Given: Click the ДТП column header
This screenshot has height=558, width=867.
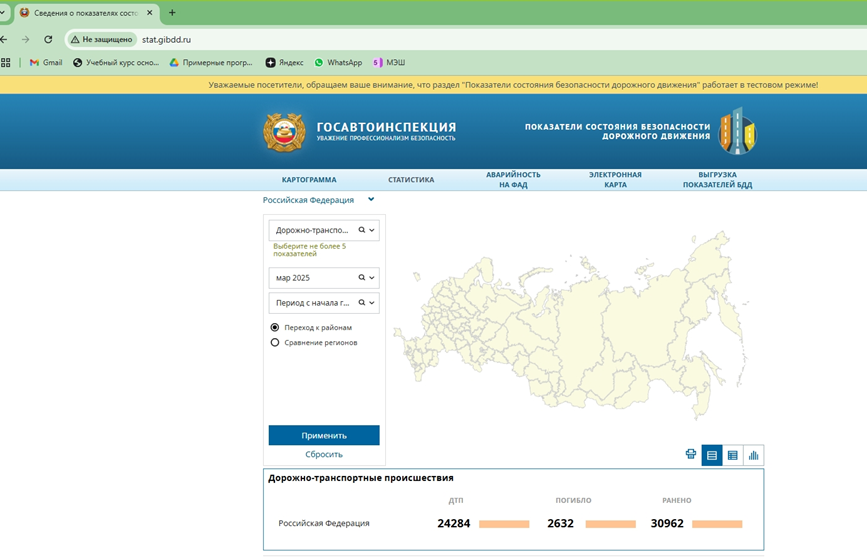Looking at the screenshot, I should point(456,500).
